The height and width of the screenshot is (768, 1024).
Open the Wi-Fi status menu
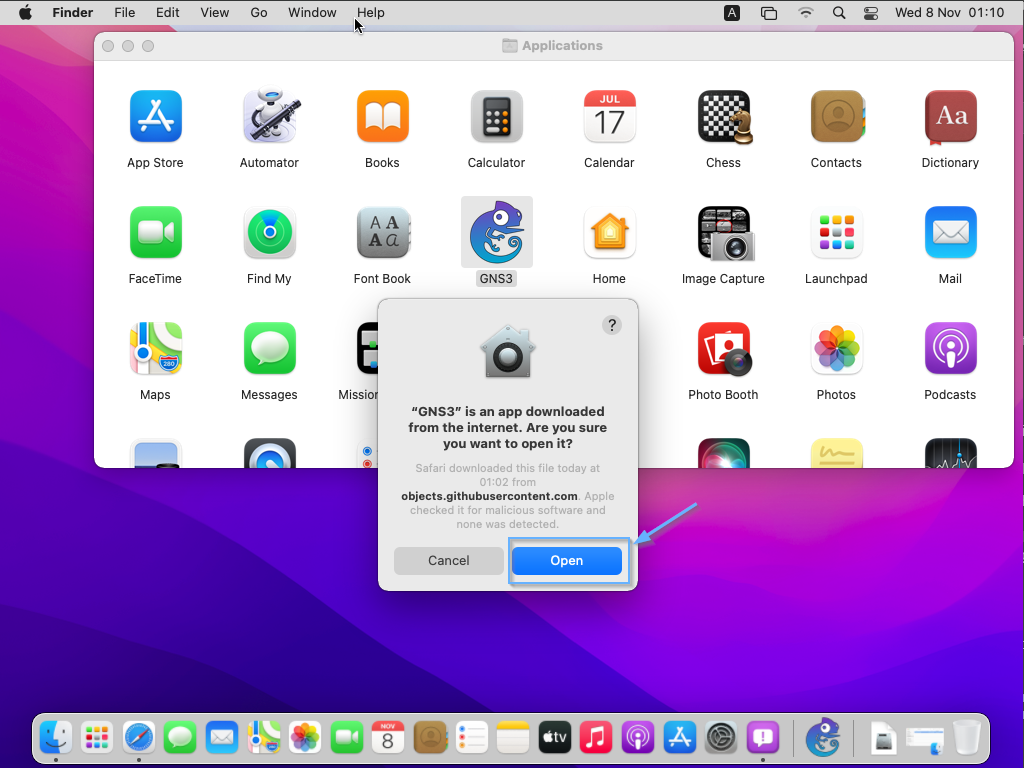(x=806, y=13)
